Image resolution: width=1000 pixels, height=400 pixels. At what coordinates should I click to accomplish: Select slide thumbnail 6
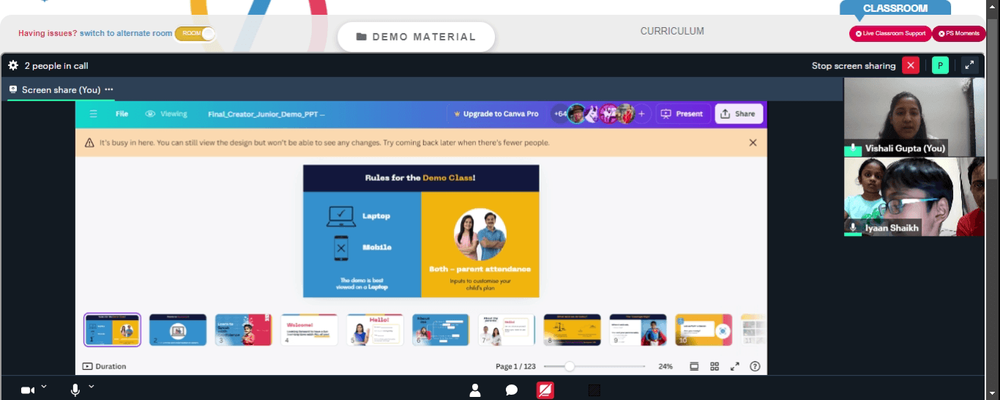click(x=441, y=330)
